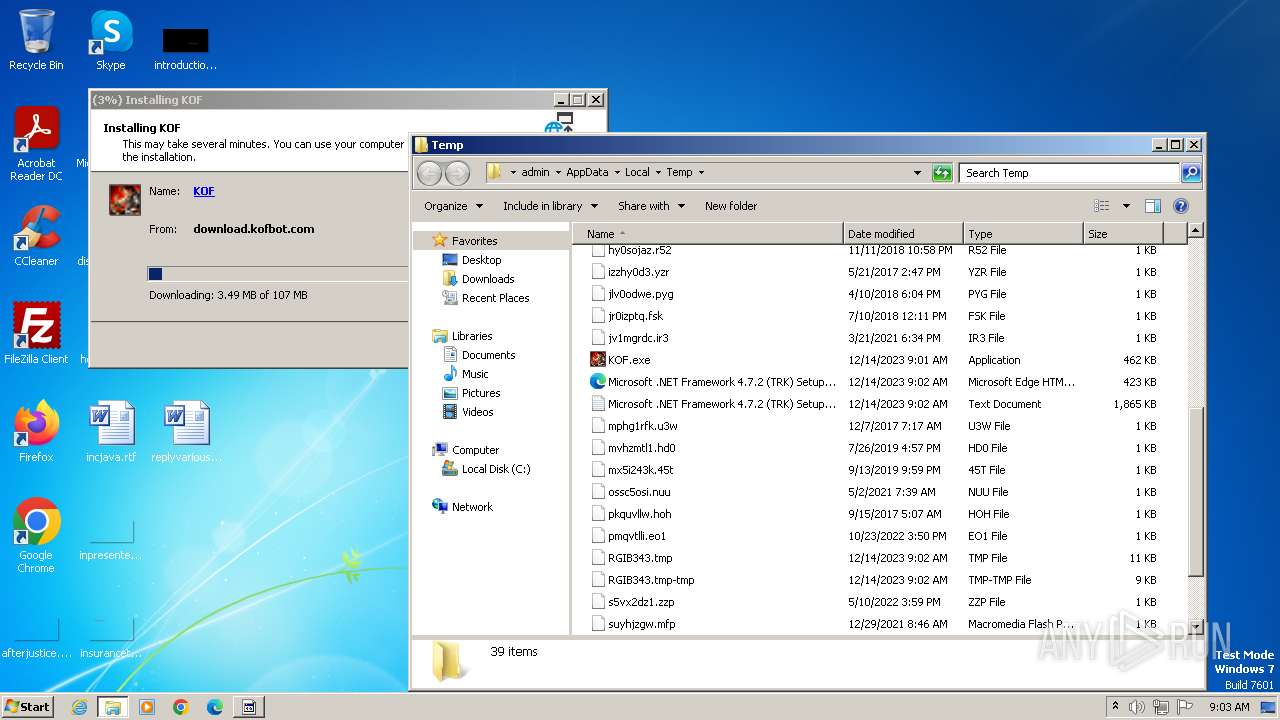Open Recycle Bin desktop icon
The height and width of the screenshot is (720, 1280).
tap(36, 40)
